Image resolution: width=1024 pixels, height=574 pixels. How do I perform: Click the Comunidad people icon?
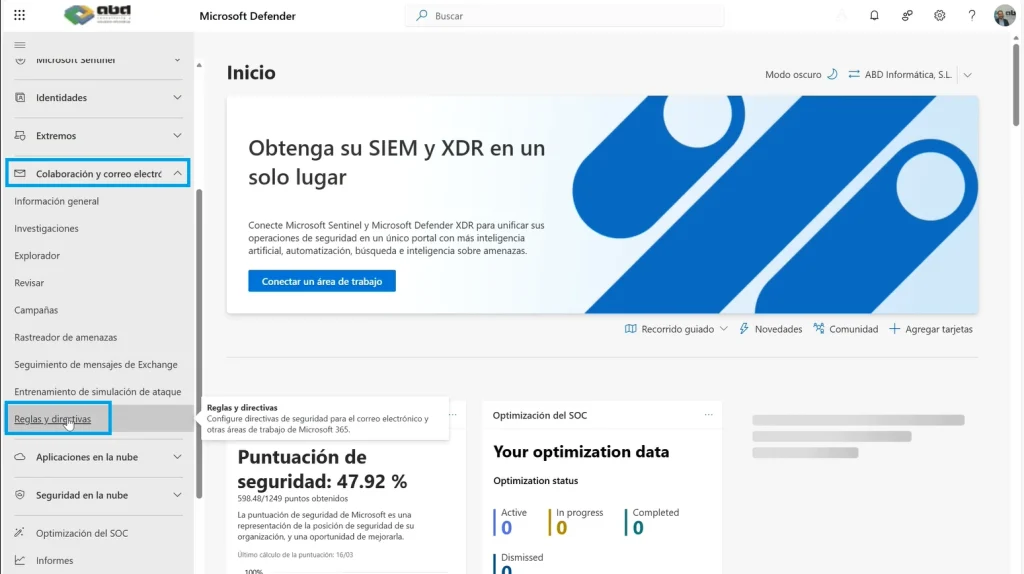pyautogui.click(x=818, y=328)
